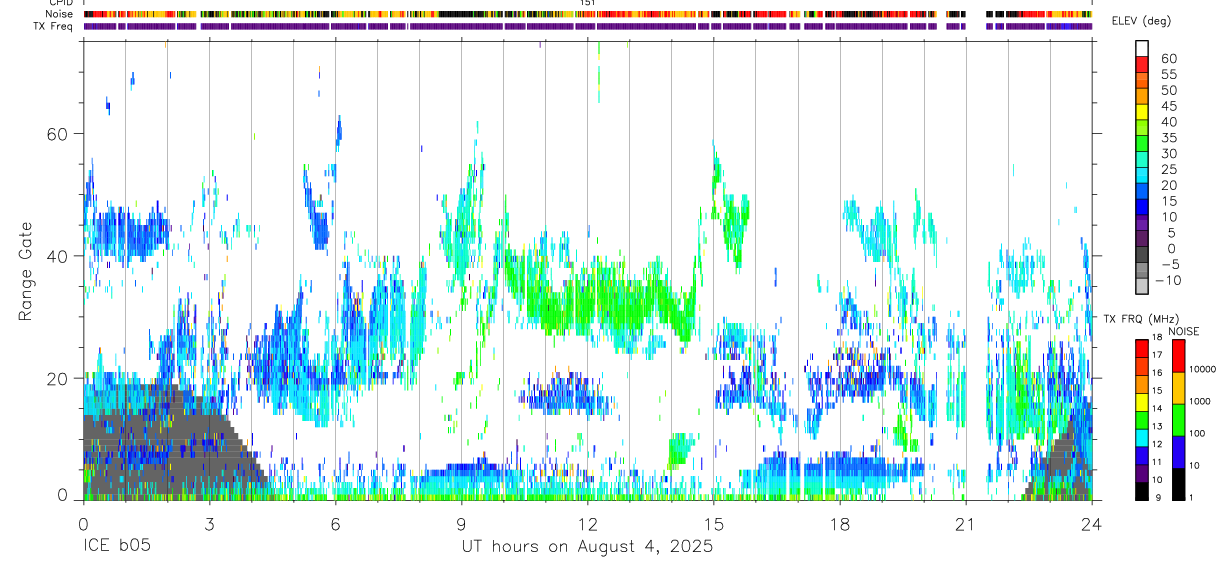Click the '60' elevation colorbar value

[x=1168, y=59]
